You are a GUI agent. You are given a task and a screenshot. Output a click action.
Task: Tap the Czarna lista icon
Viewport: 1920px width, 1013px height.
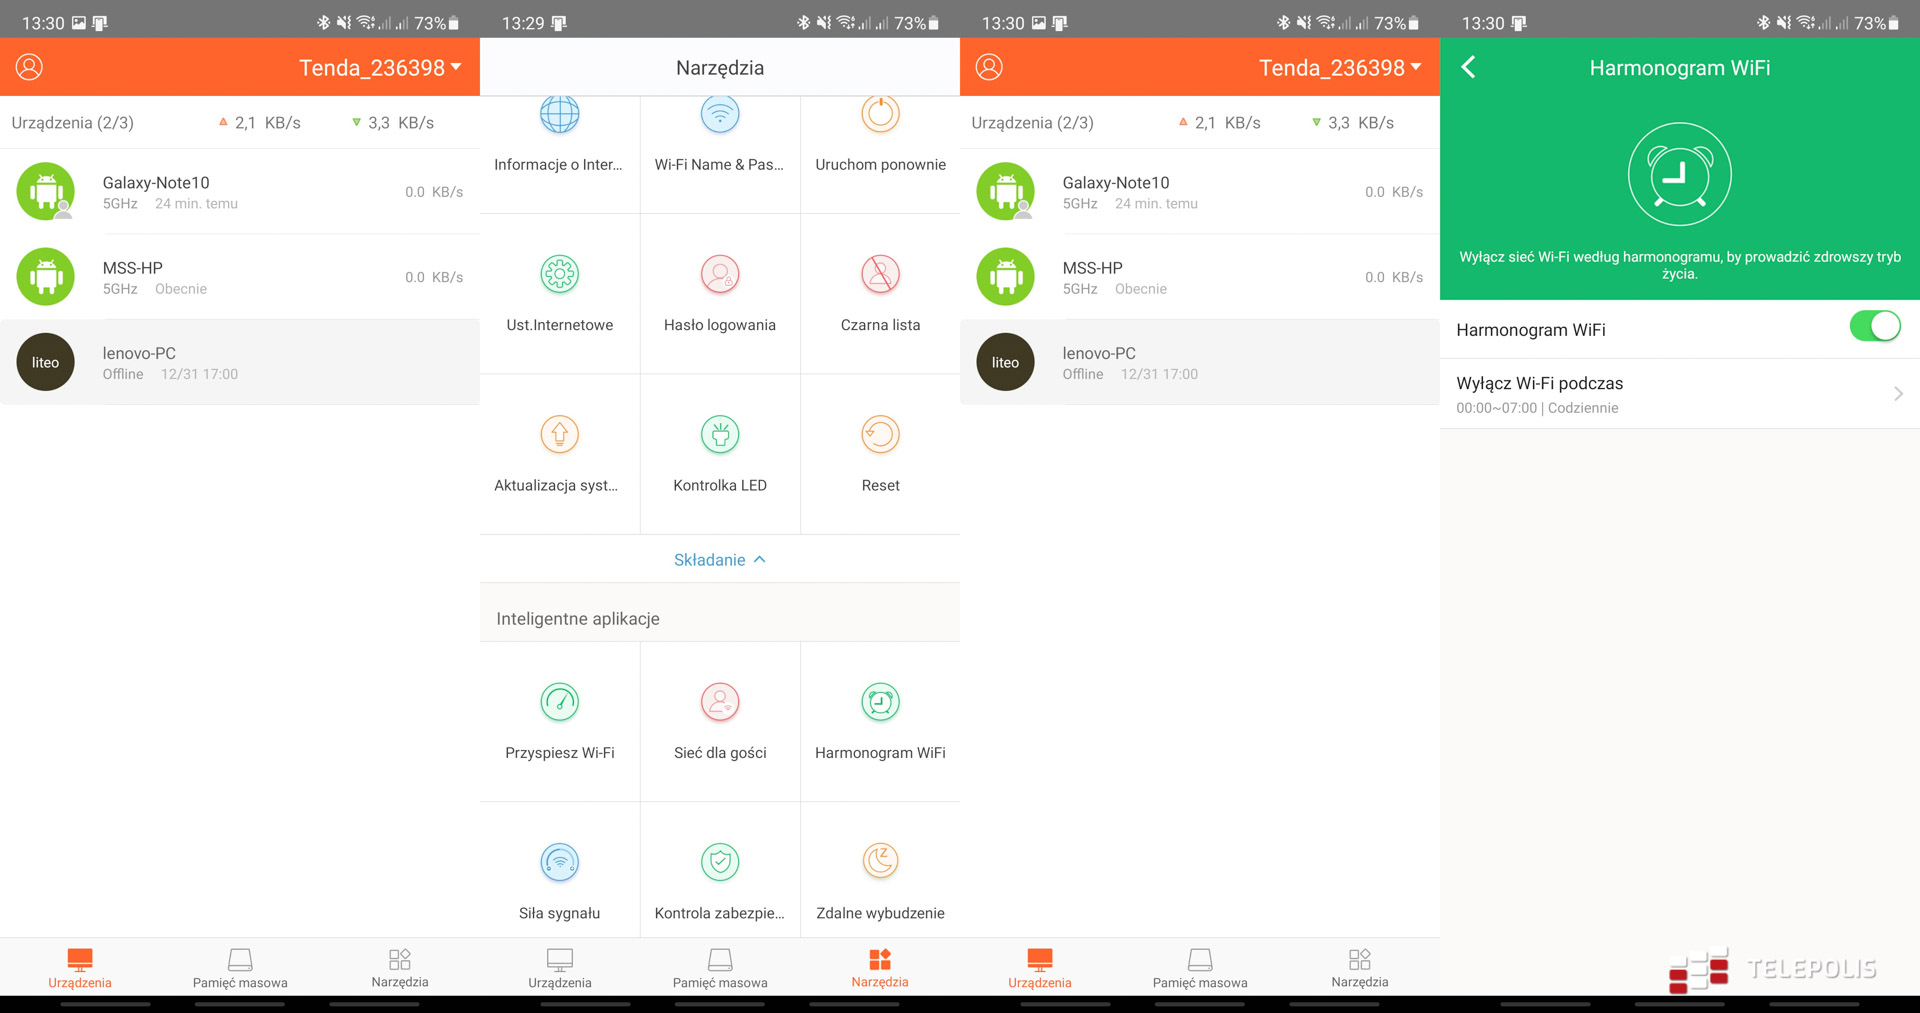(880, 274)
